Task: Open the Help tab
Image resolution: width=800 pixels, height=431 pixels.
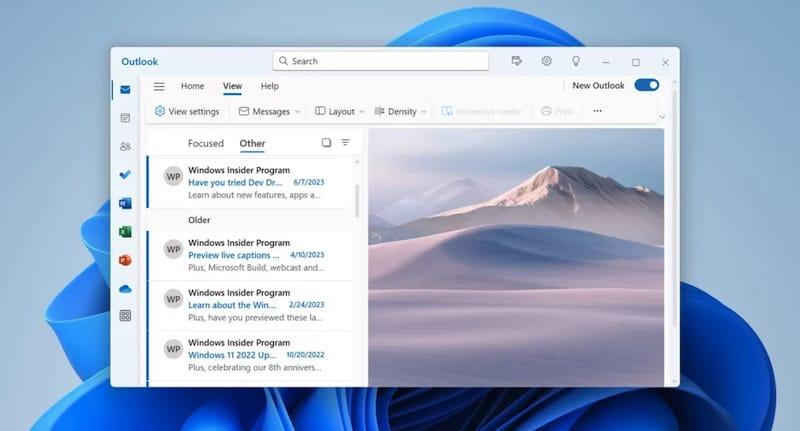Action: [x=270, y=86]
